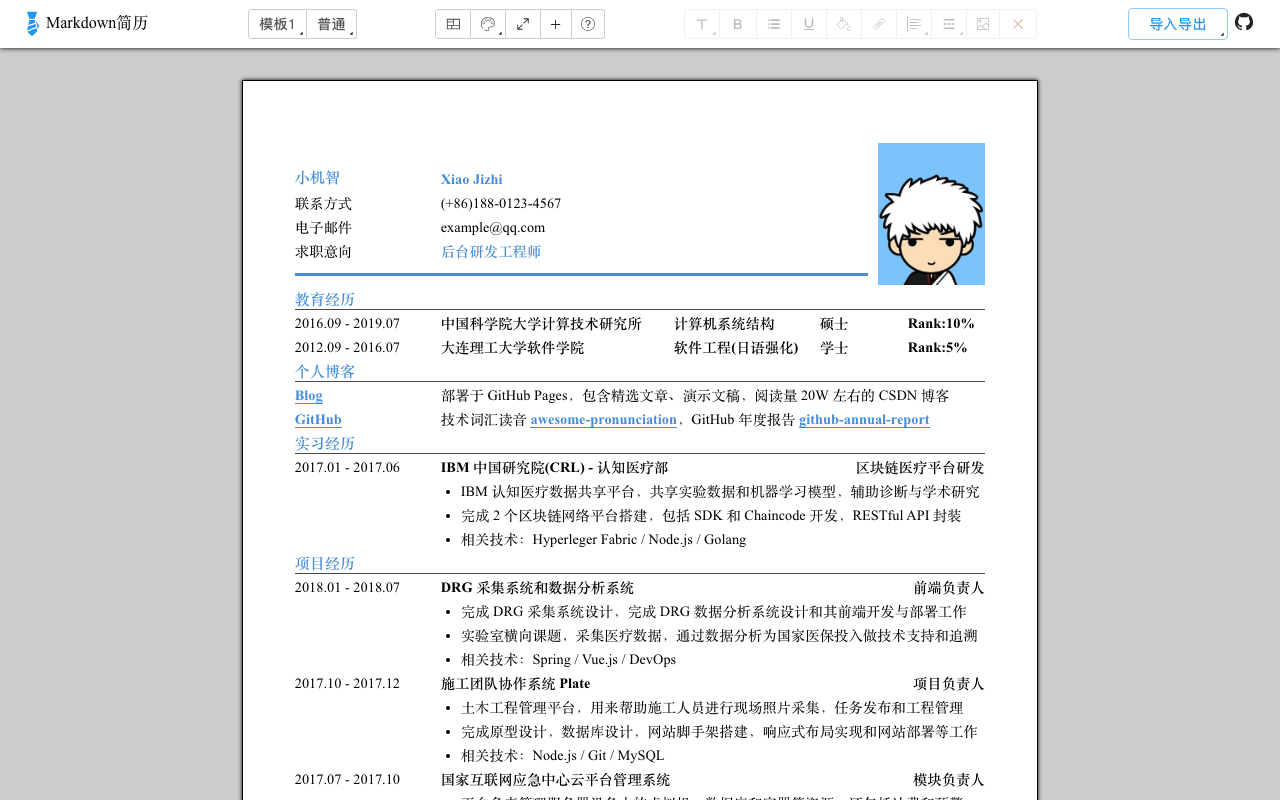Click the date 2018.01 - 2018.07

(347, 588)
